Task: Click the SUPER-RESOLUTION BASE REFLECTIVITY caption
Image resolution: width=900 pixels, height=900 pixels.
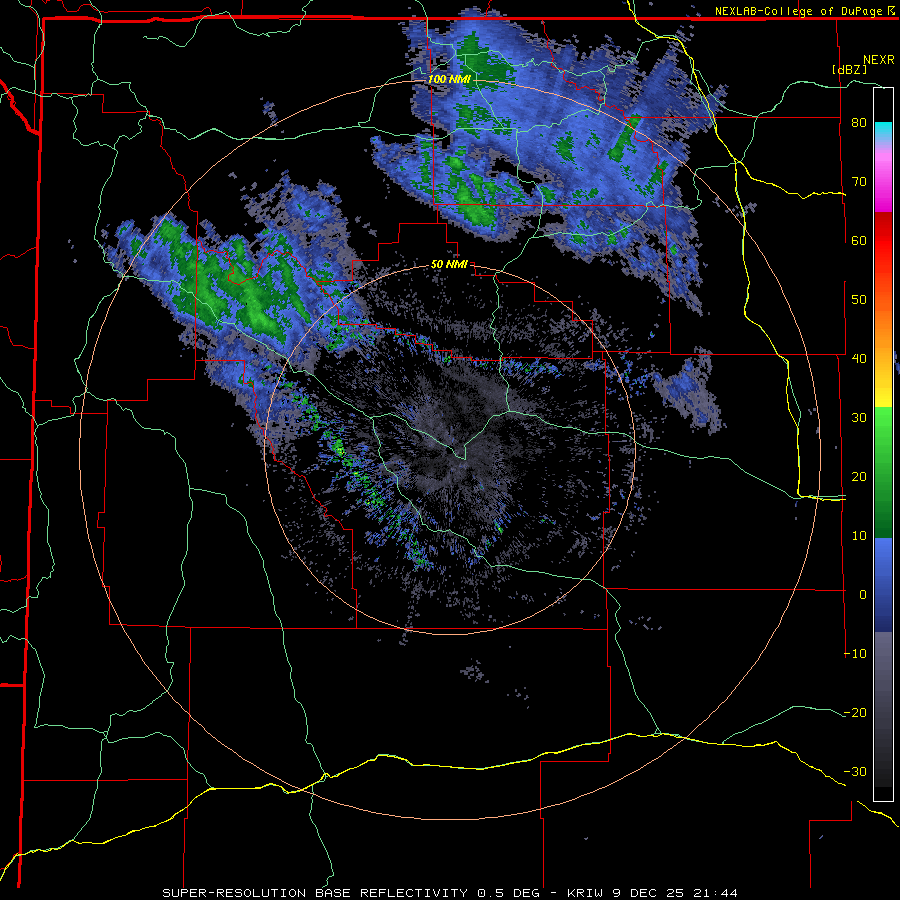Action: (x=315, y=893)
